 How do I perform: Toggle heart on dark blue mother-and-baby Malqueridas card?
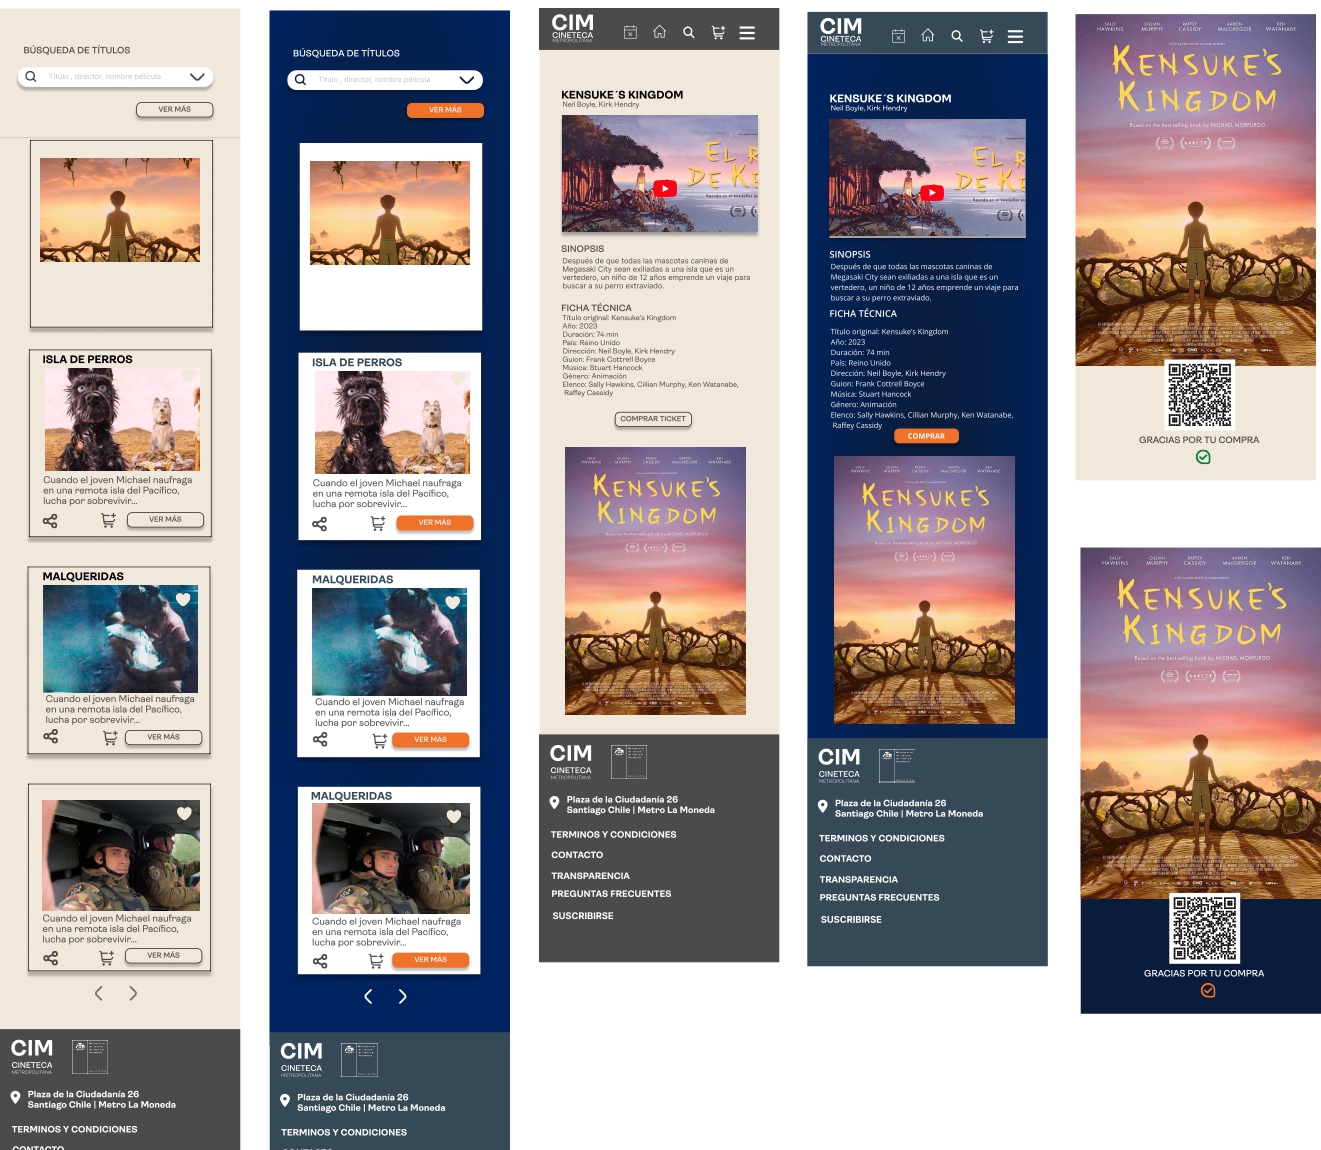coord(453,602)
